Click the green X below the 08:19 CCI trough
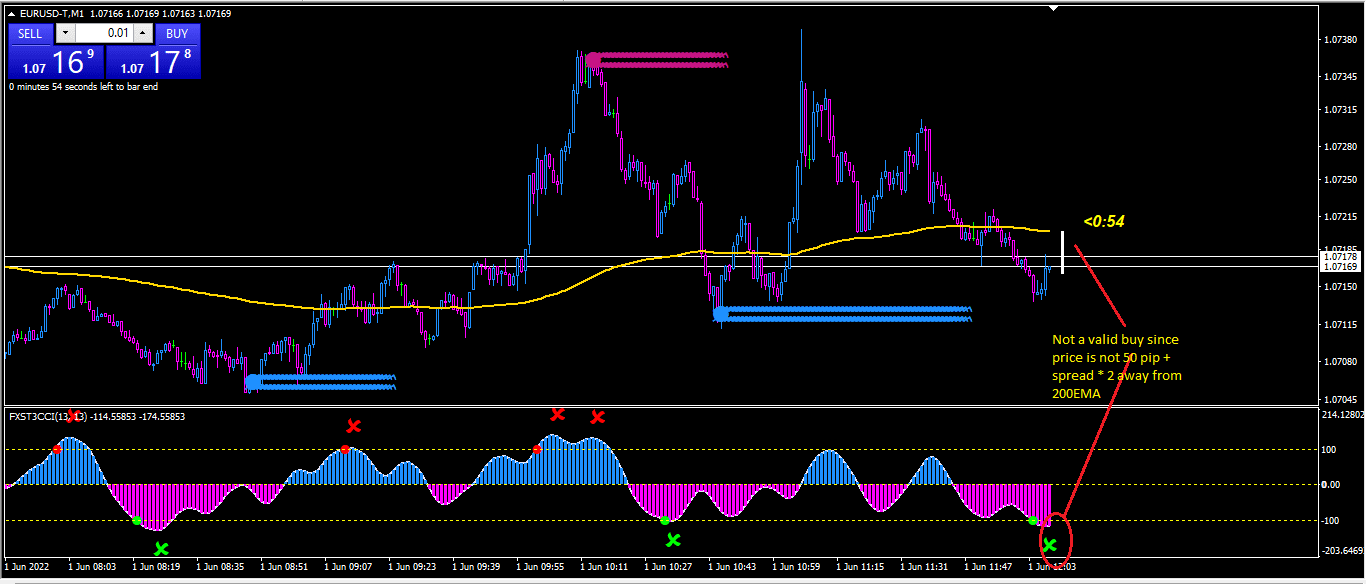This screenshot has width=1366, height=584. (161, 548)
